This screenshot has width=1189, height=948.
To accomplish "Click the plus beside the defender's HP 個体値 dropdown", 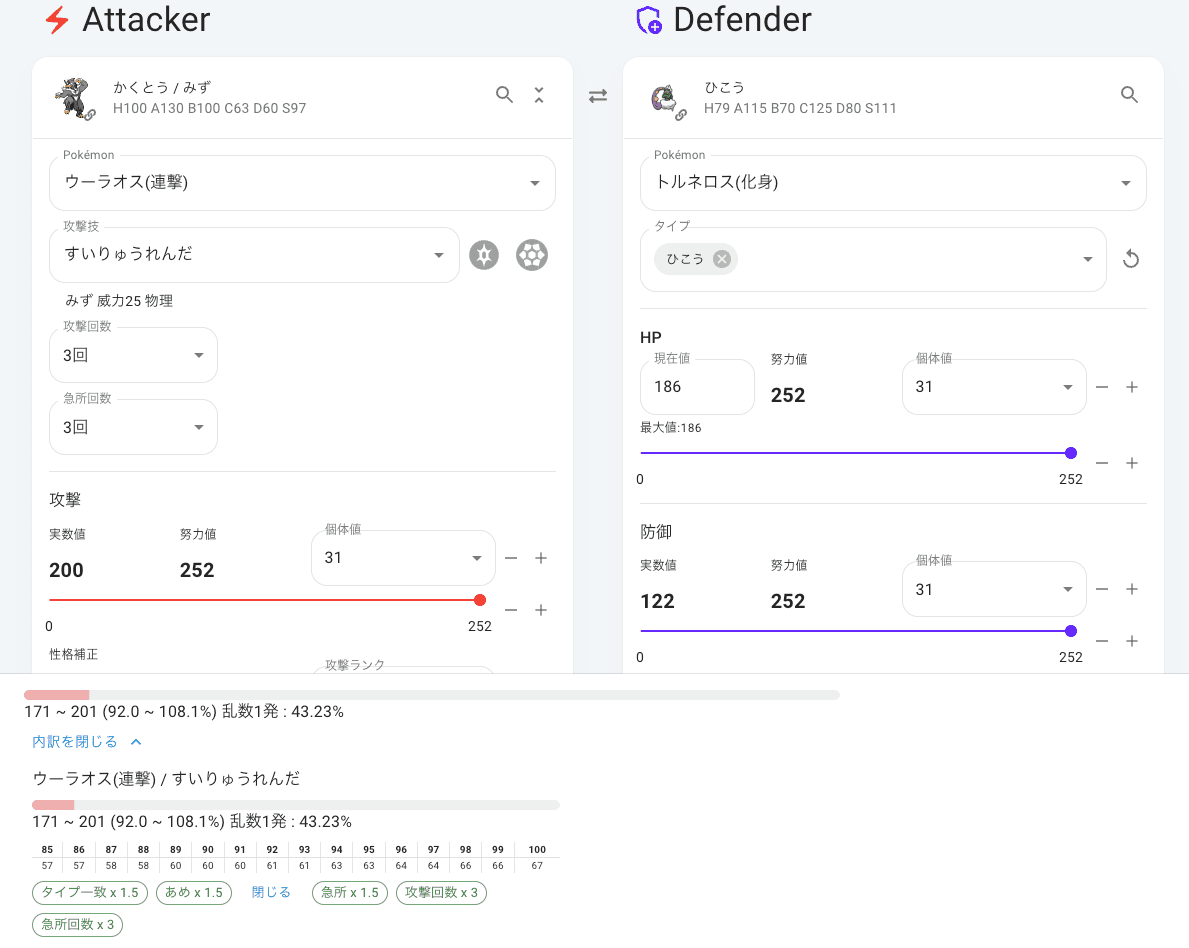I will 1132,387.
